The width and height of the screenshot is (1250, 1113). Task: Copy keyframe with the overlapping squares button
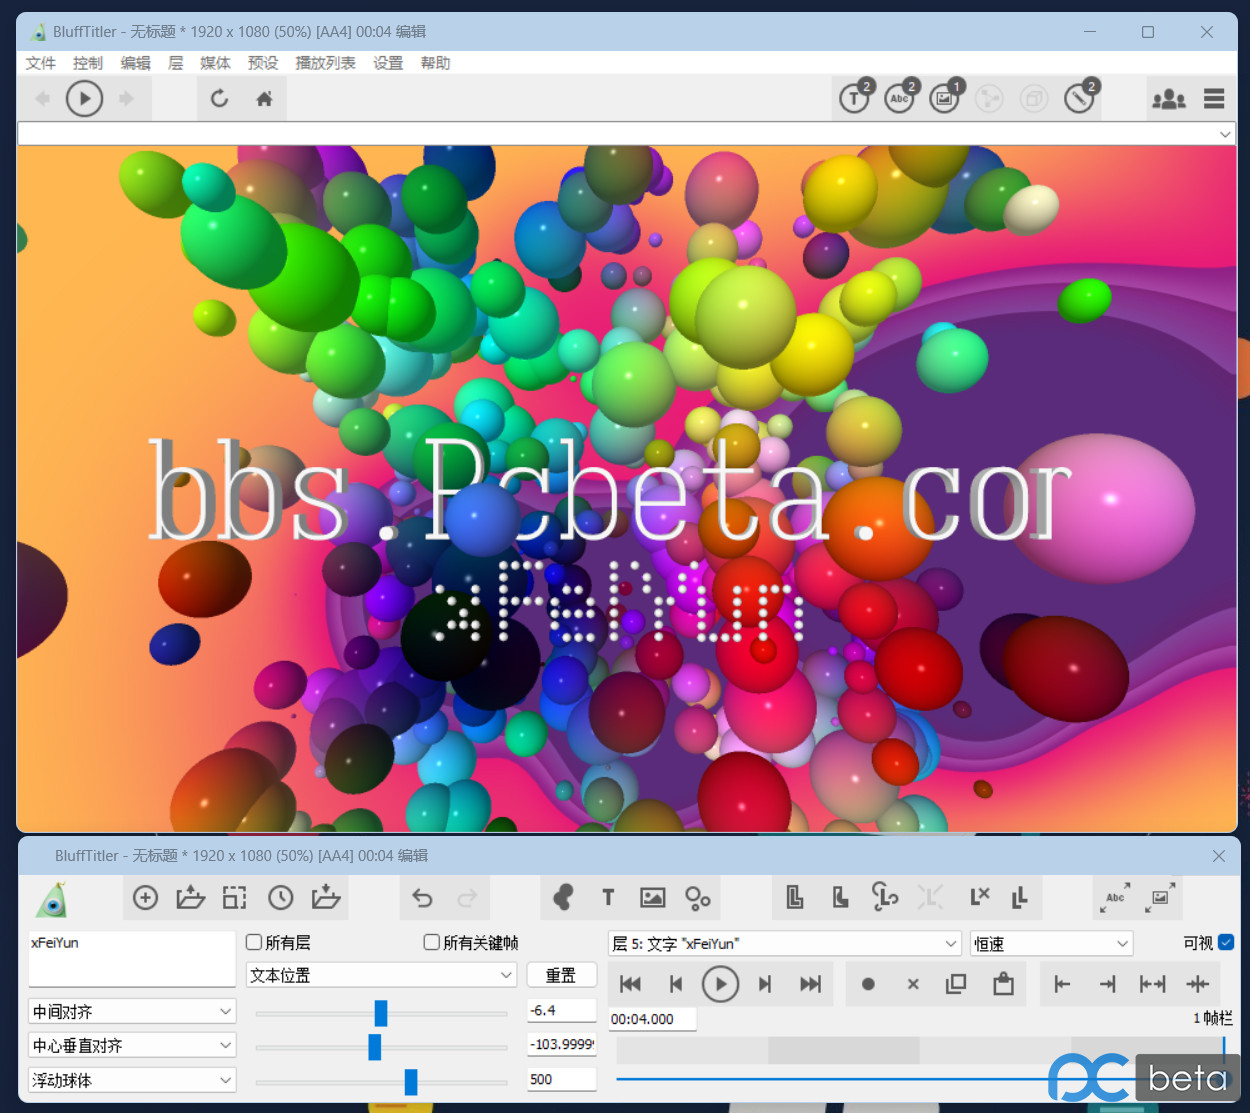(x=956, y=984)
